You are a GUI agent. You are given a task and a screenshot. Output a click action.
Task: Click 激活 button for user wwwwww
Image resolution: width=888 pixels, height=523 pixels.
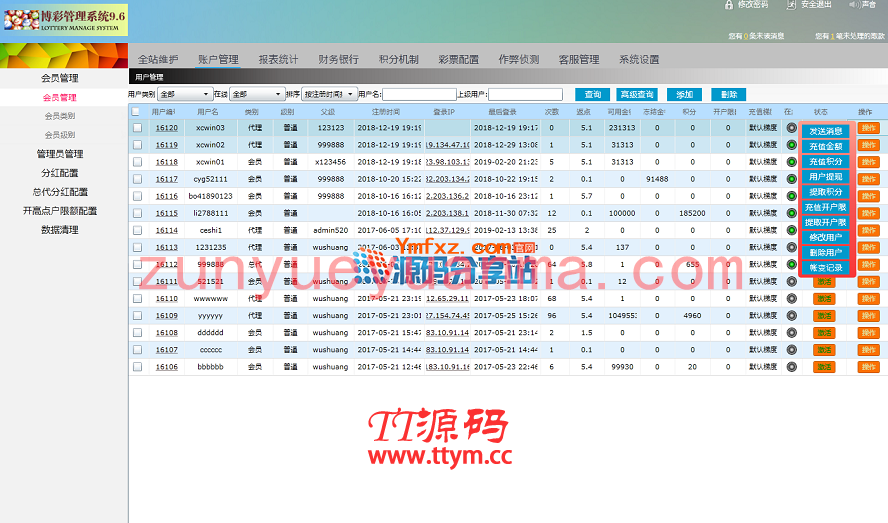pos(824,299)
